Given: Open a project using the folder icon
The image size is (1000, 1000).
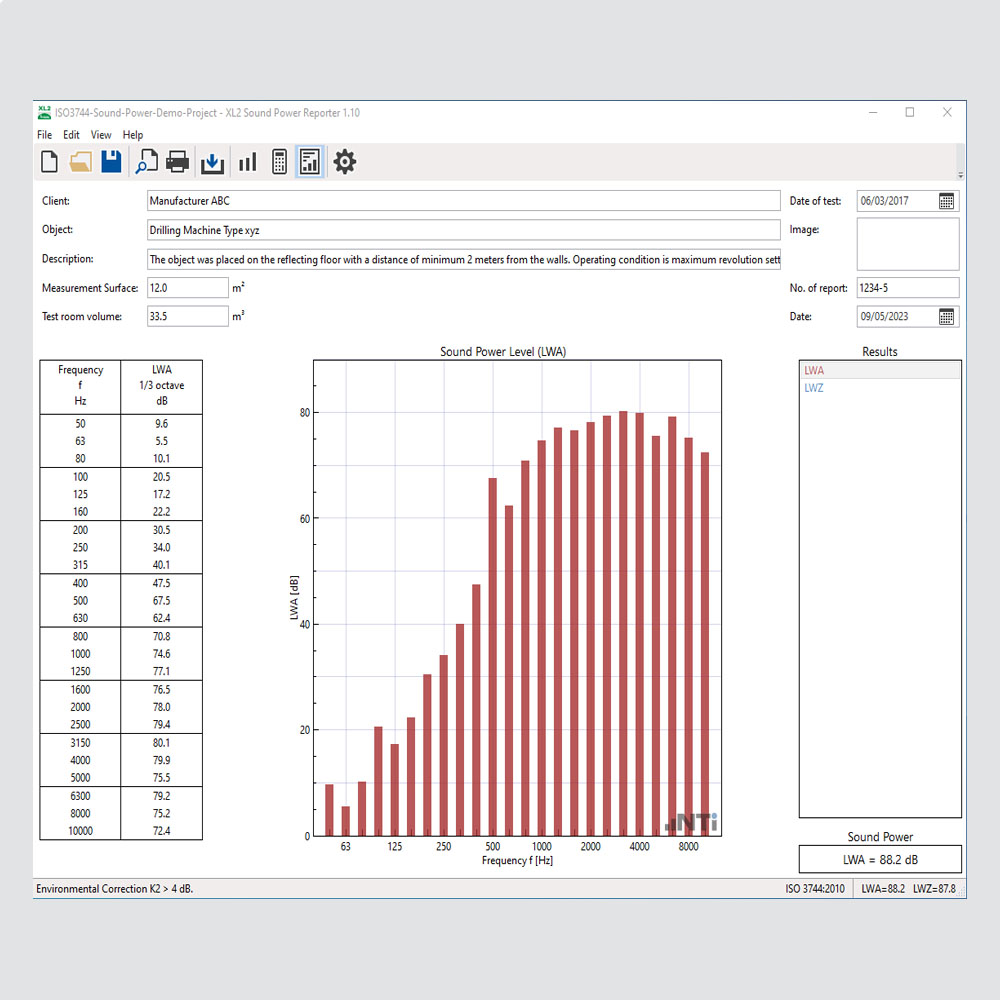Looking at the screenshot, I should coord(80,161).
